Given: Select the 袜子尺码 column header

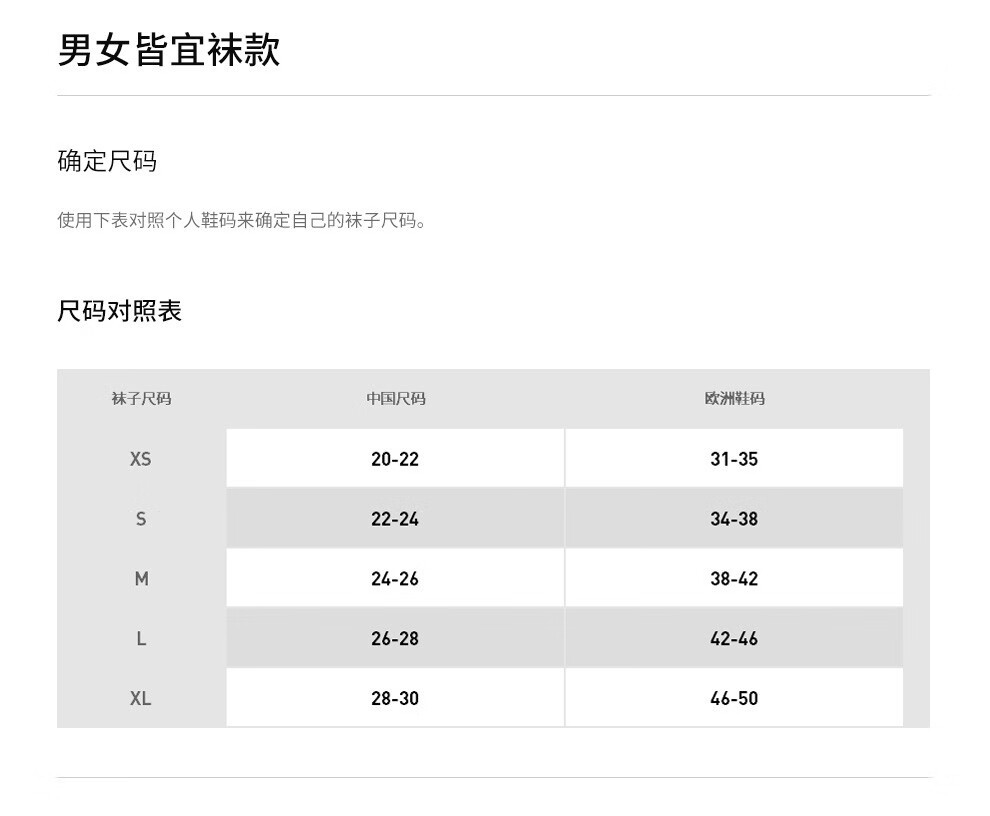Looking at the screenshot, I should click(x=141, y=399).
